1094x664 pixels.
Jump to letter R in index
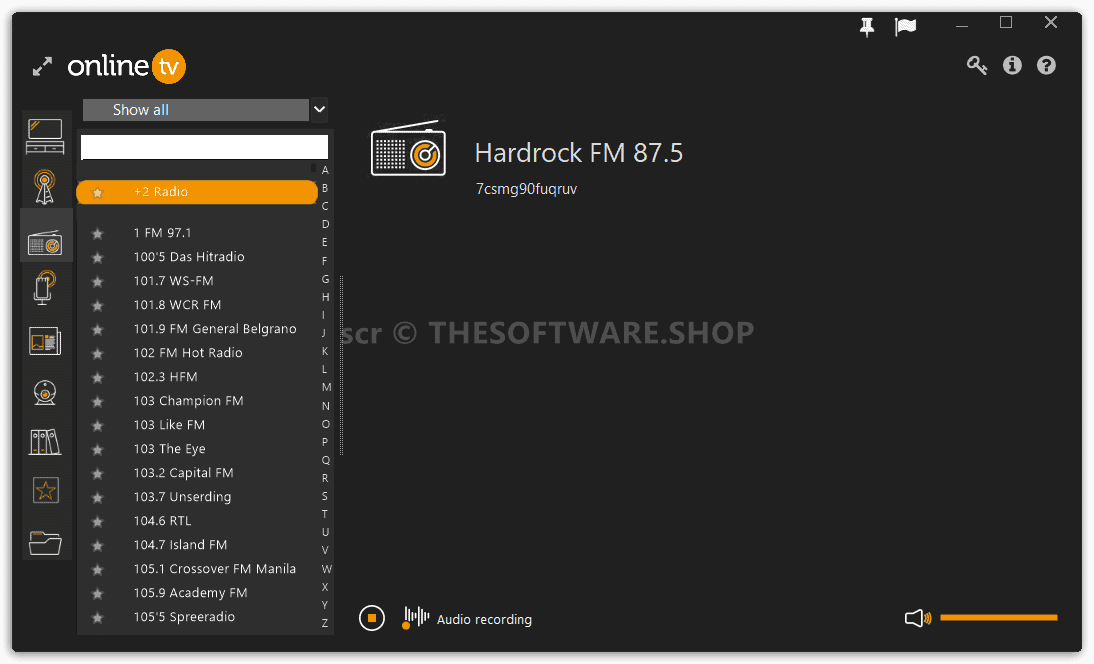point(325,478)
